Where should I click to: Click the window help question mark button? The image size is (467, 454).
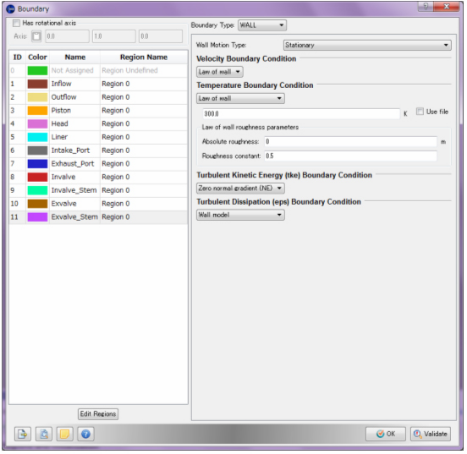coord(425,6)
